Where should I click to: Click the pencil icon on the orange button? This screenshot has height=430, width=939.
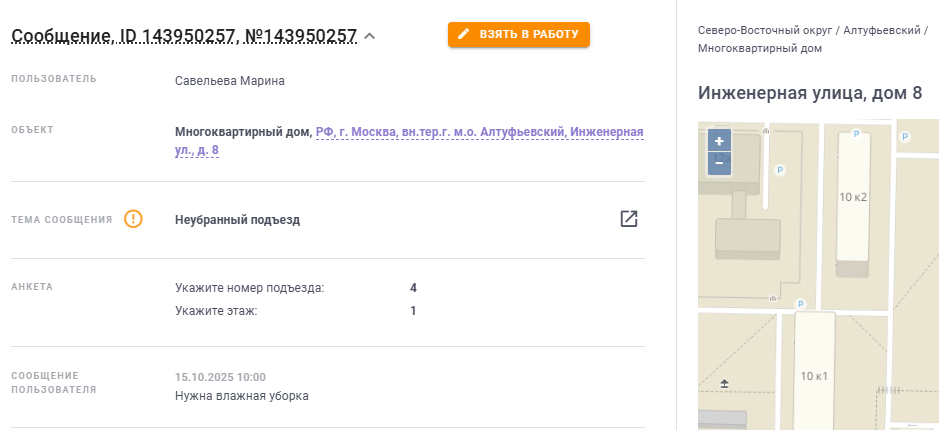coord(463,35)
